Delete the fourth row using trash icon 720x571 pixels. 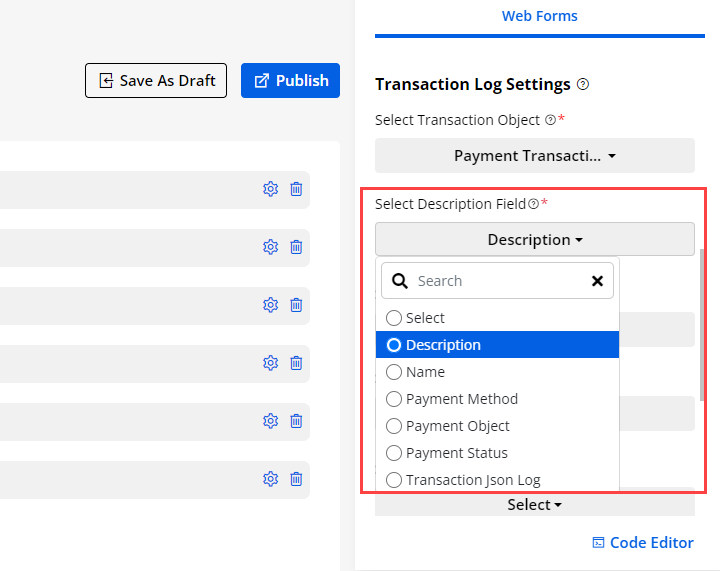[296, 363]
